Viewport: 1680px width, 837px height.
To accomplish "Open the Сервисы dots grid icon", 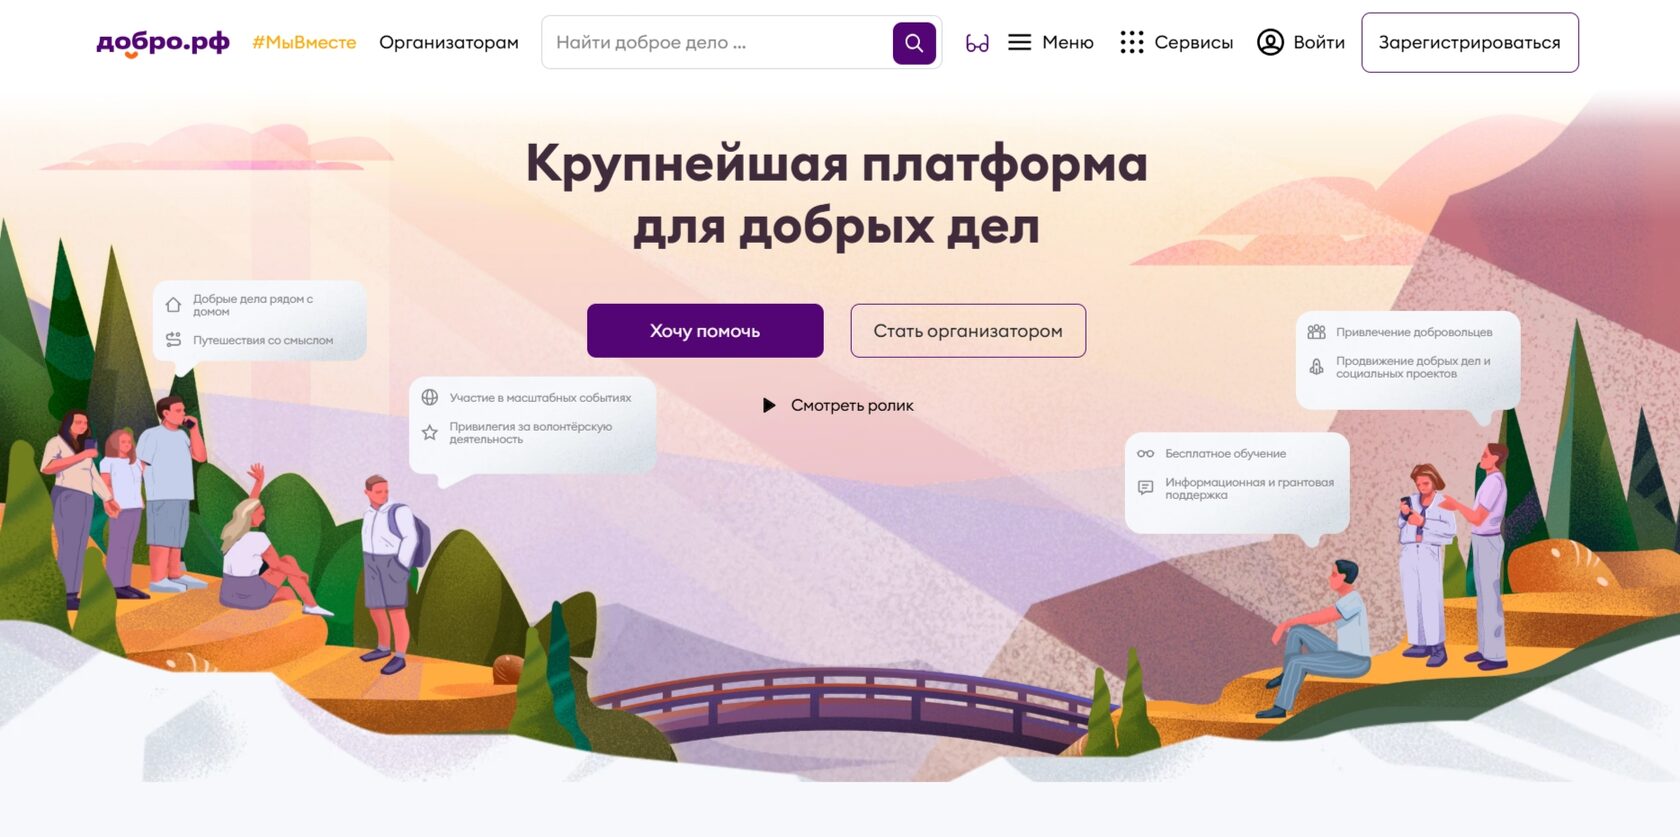I will [x=1132, y=42].
